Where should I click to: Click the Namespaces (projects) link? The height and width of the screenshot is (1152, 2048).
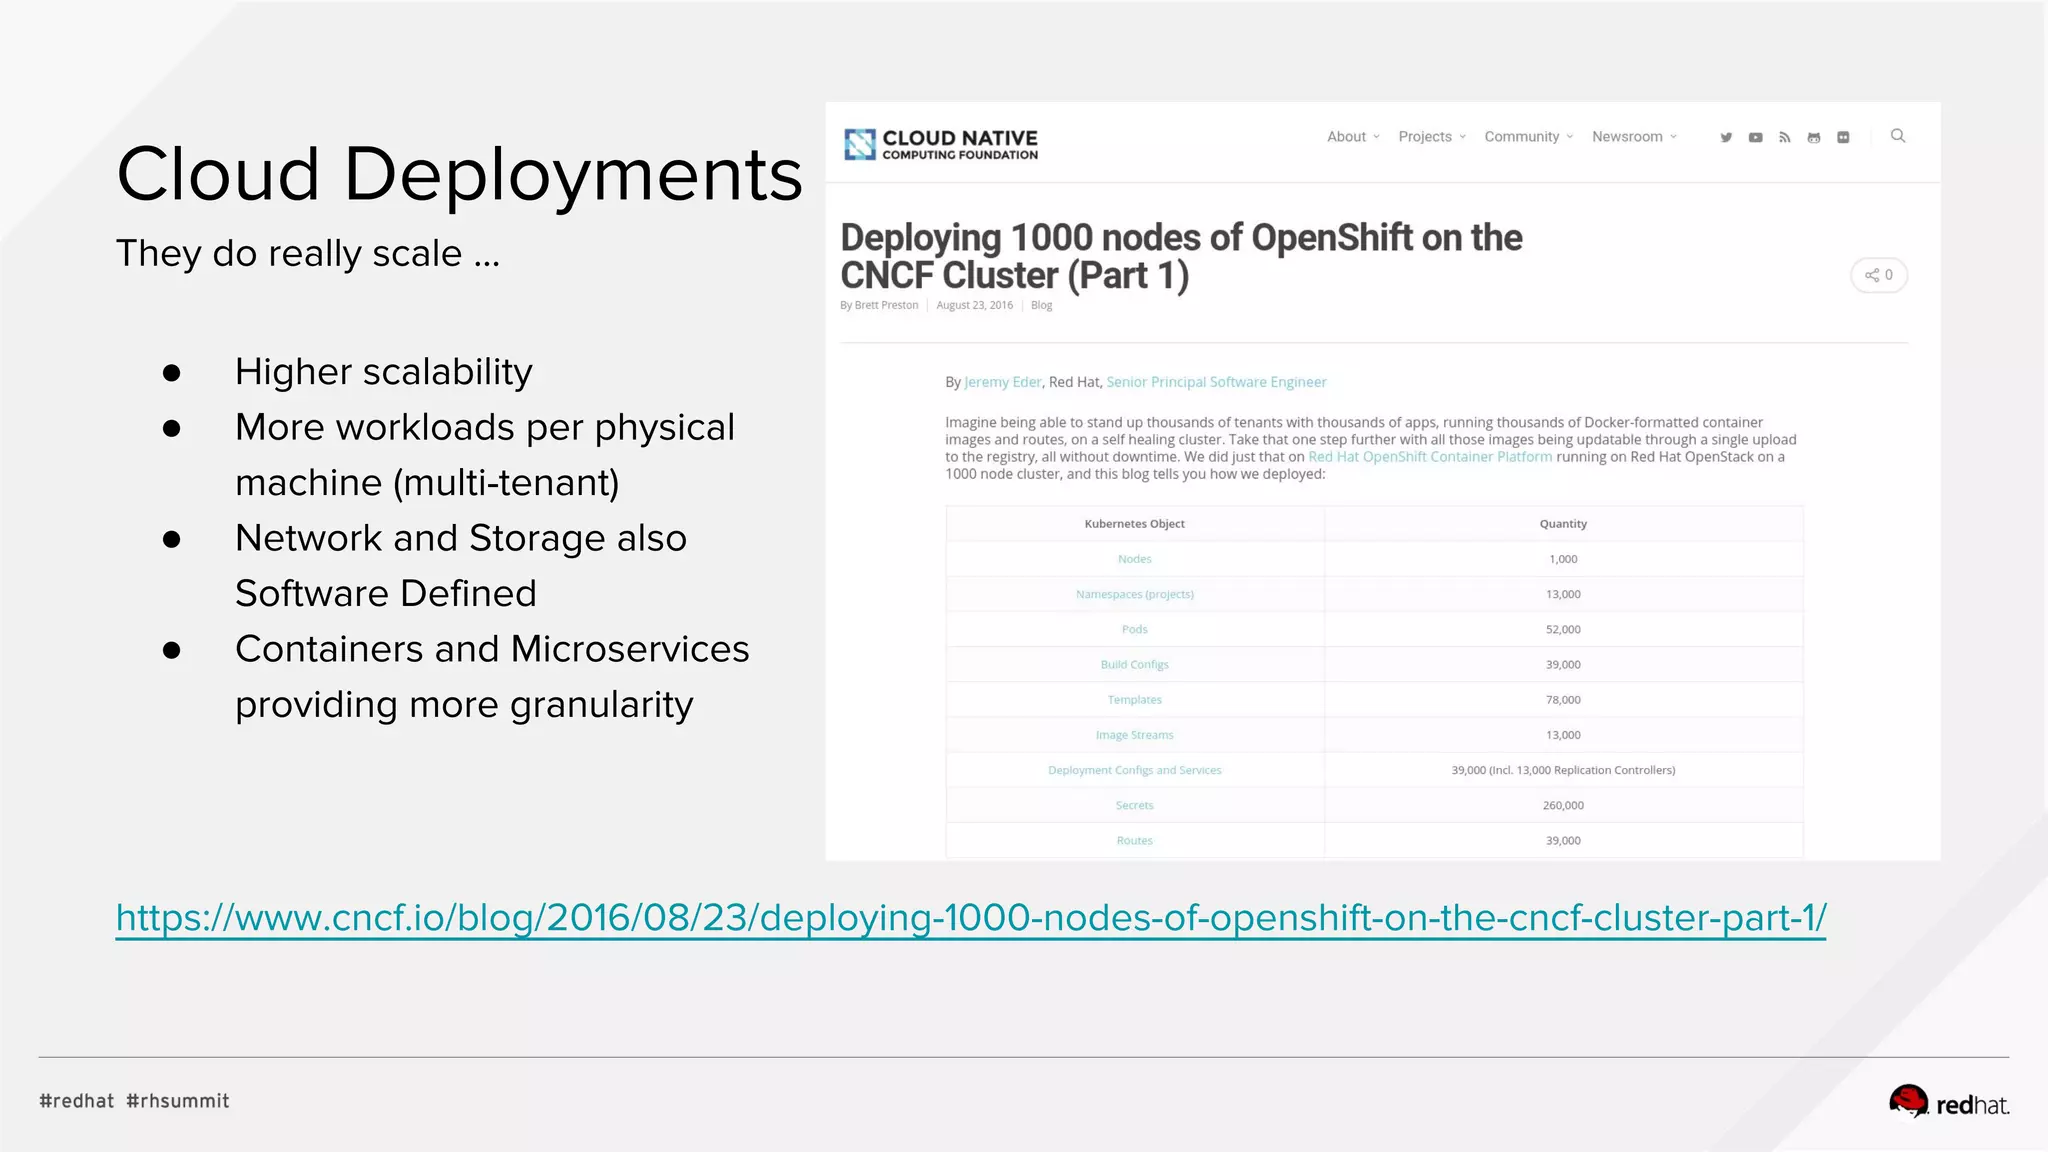[x=1134, y=594]
